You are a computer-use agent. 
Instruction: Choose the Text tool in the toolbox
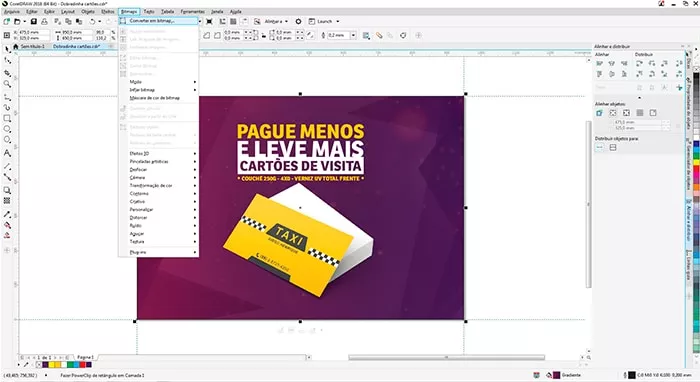[7, 153]
